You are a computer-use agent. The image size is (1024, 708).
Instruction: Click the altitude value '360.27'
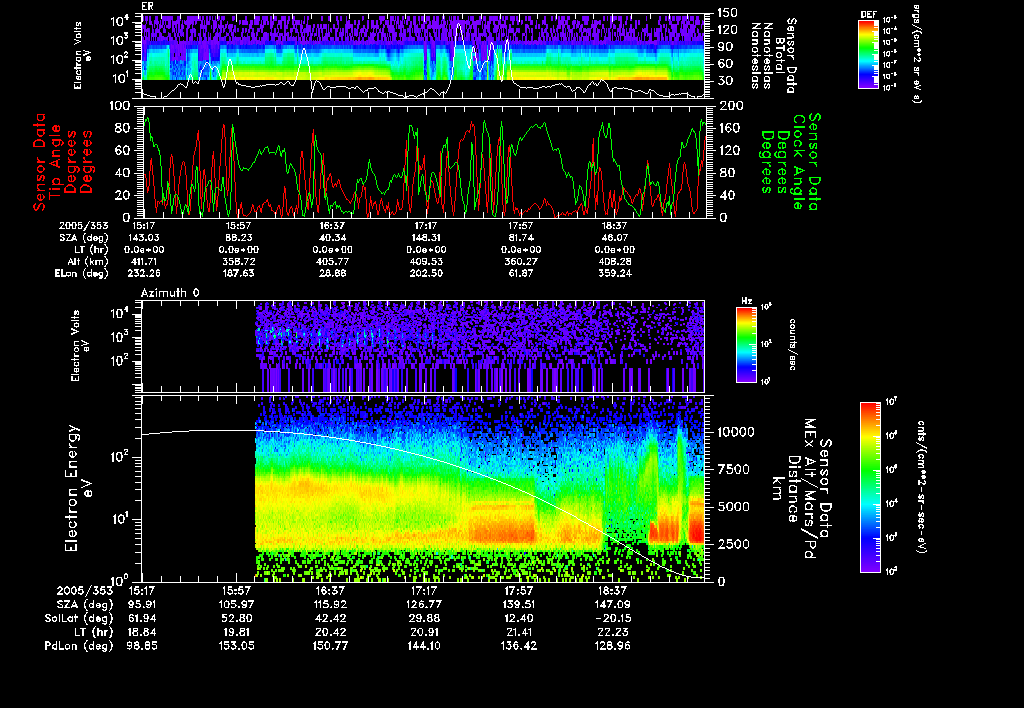(520, 261)
